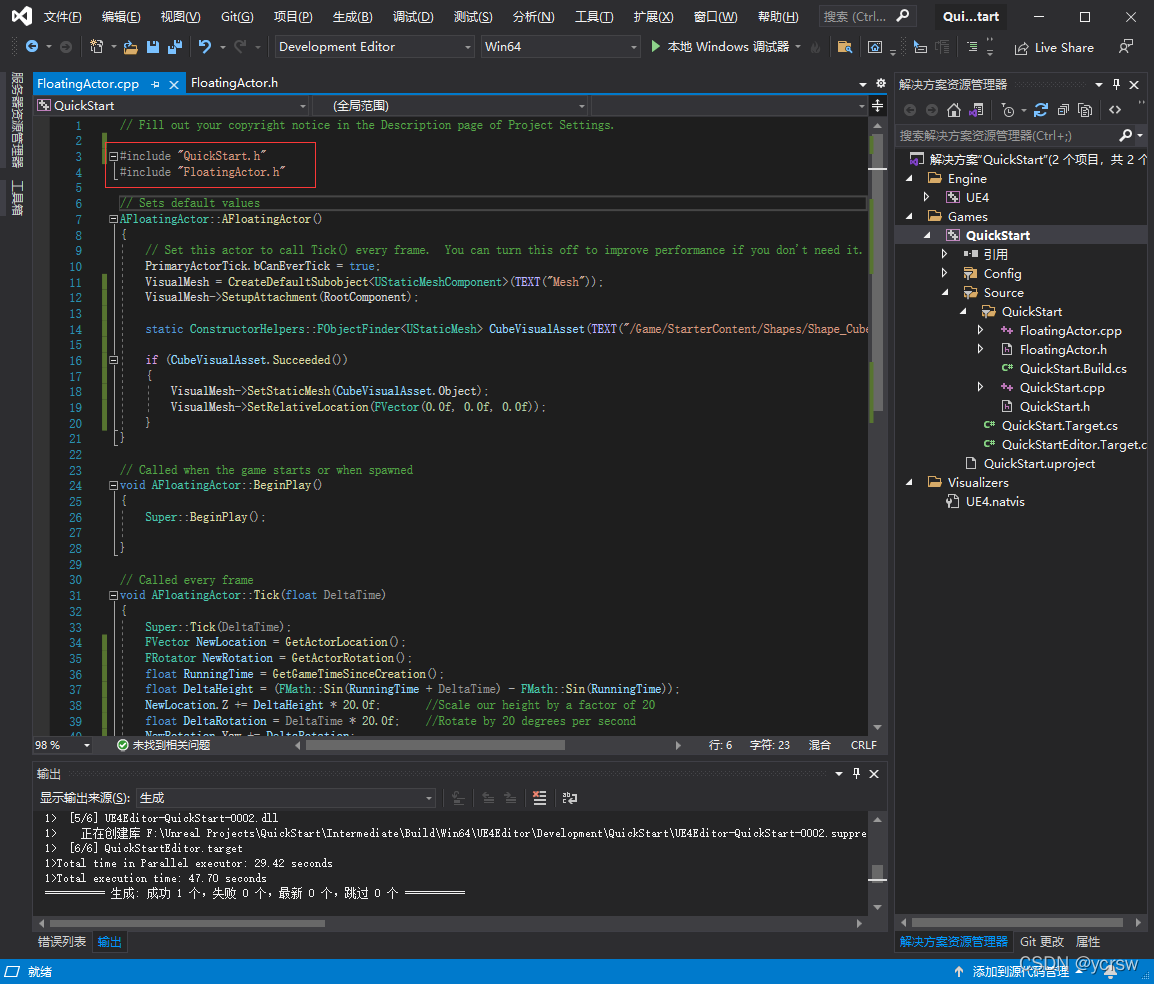Pin the FloatingActor.cpp tab
The image size is (1154, 984).
pyautogui.click(x=155, y=85)
